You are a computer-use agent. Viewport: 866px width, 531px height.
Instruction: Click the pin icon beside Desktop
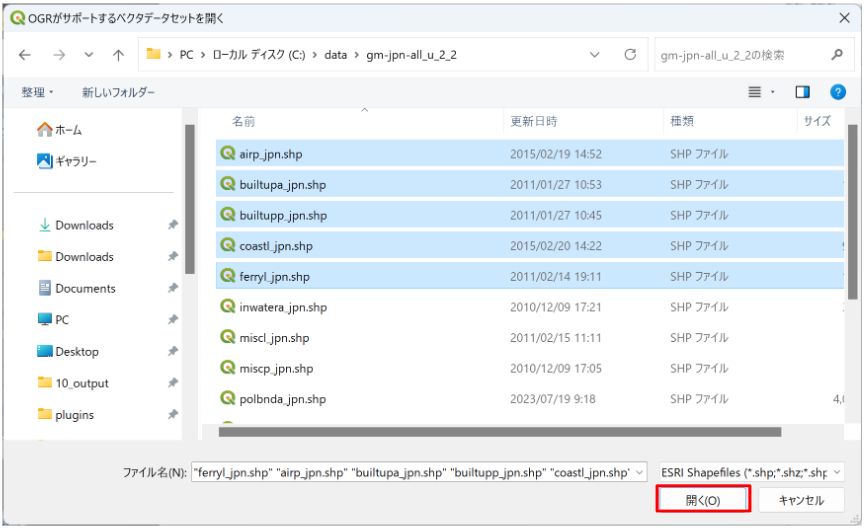click(173, 351)
